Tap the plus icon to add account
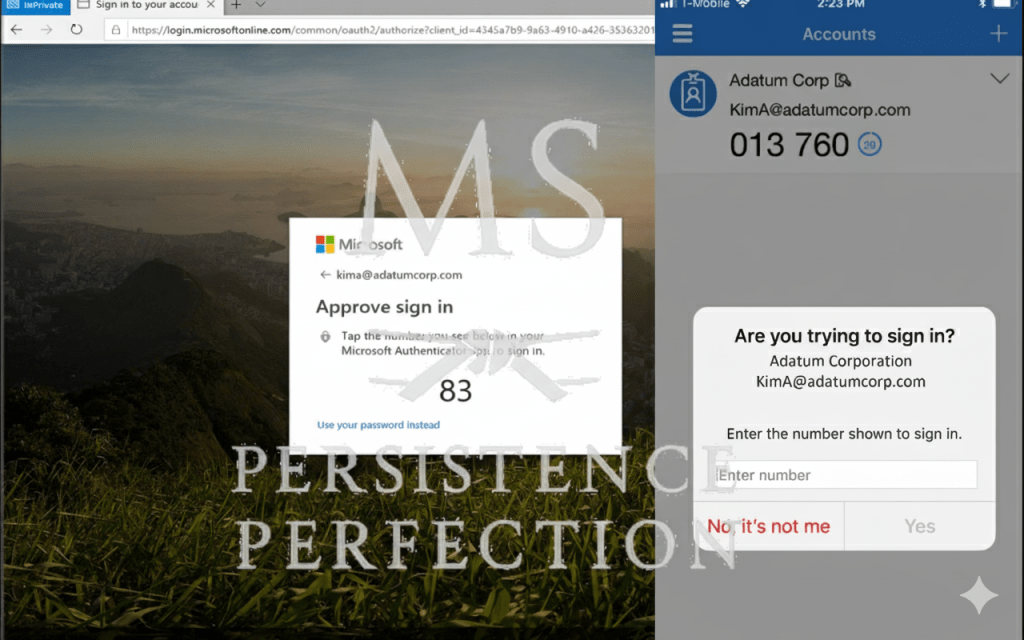 point(998,34)
